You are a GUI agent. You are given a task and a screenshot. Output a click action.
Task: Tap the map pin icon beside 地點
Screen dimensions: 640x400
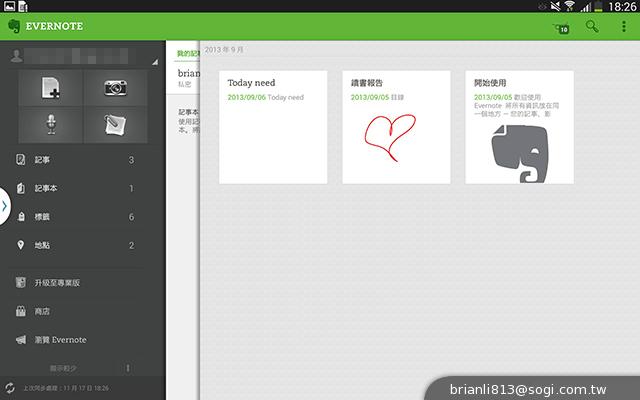pos(20,245)
